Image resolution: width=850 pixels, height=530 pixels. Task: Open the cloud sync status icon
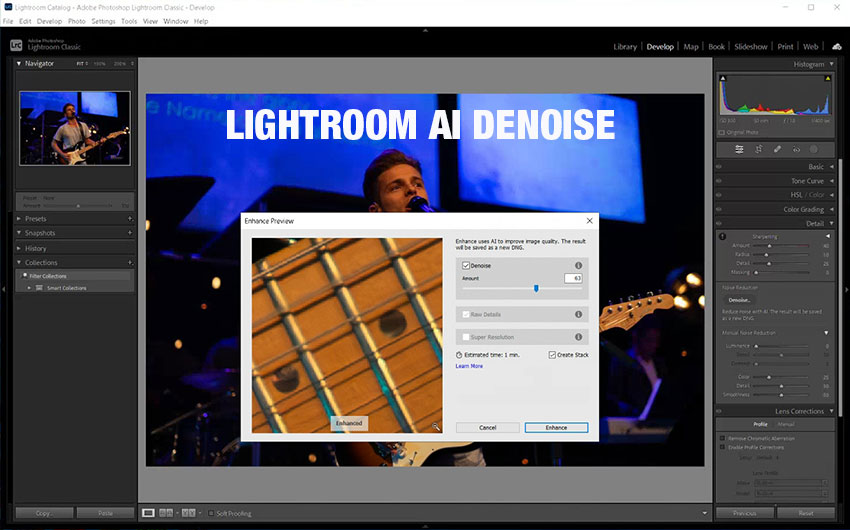837,47
